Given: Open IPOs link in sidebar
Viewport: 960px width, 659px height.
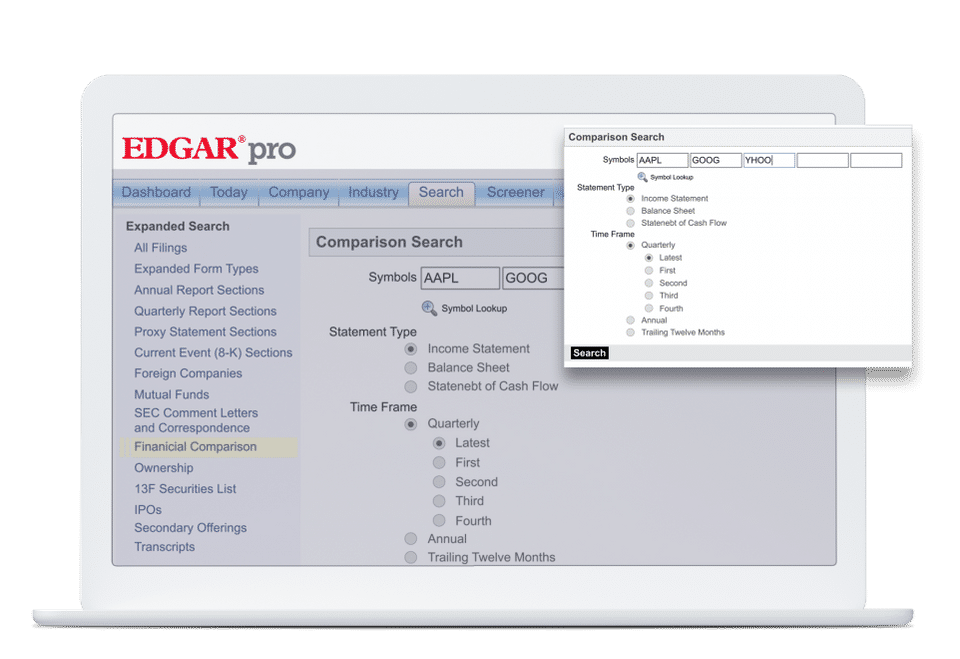Looking at the screenshot, I should click(148, 510).
